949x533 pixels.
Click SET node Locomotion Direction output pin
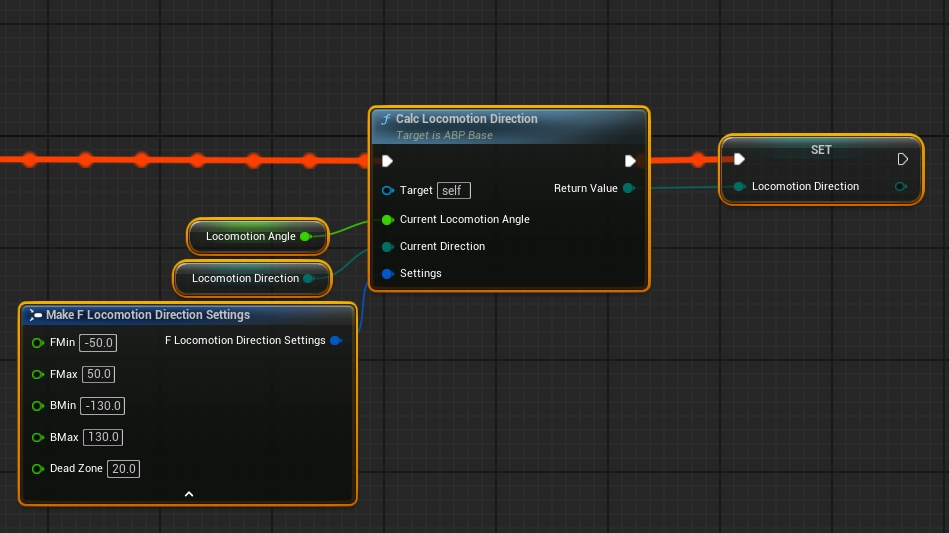click(x=901, y=186)
